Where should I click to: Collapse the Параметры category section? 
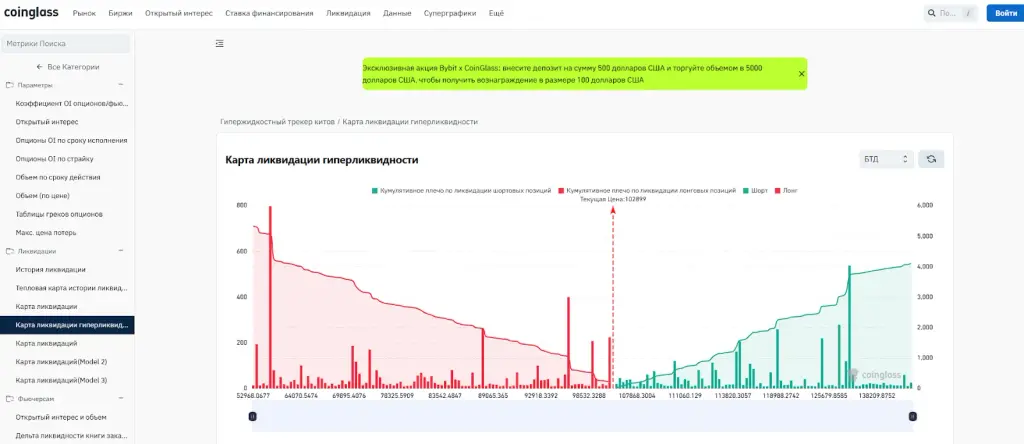(120, 85)
